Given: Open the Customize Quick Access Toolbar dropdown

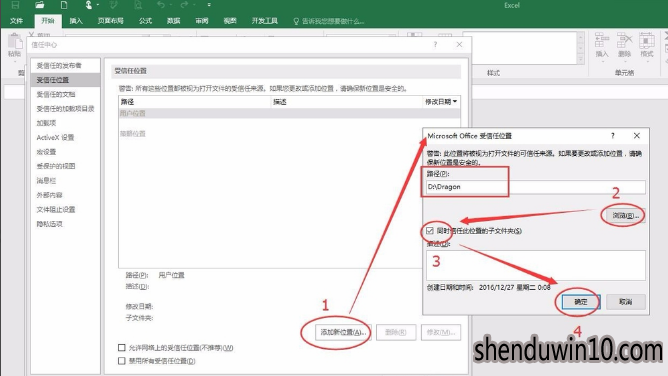Looking at the screenshot, I should point(209,5).
